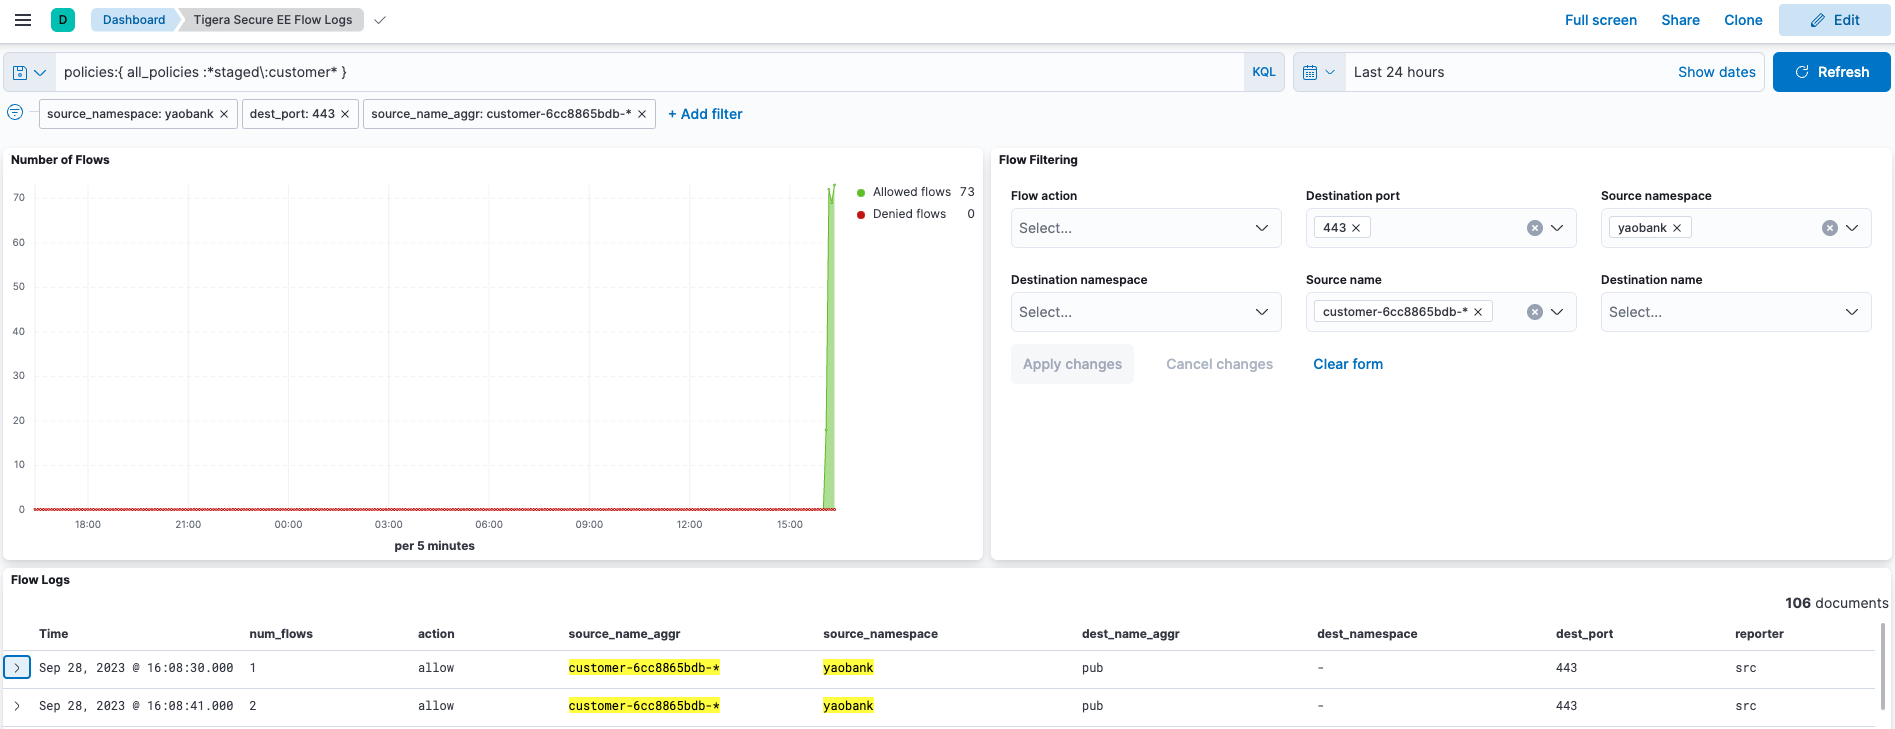Image resolution: width=1895 pixels, height=729 pixels.
Task: Clear all Destination port selections
Action: coord(1535,228)
